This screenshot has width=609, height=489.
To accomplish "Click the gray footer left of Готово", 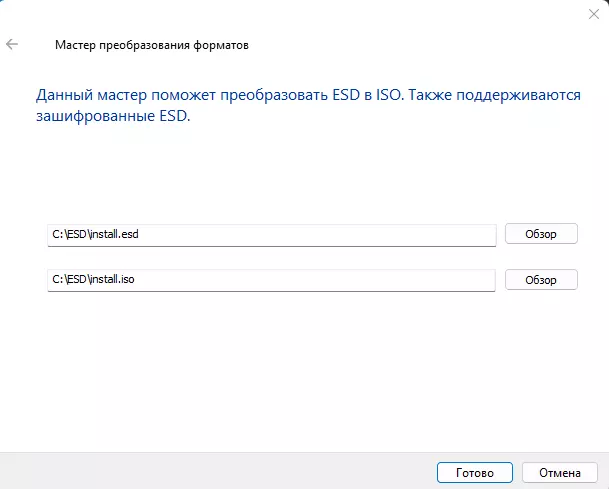I will (200, 471).
